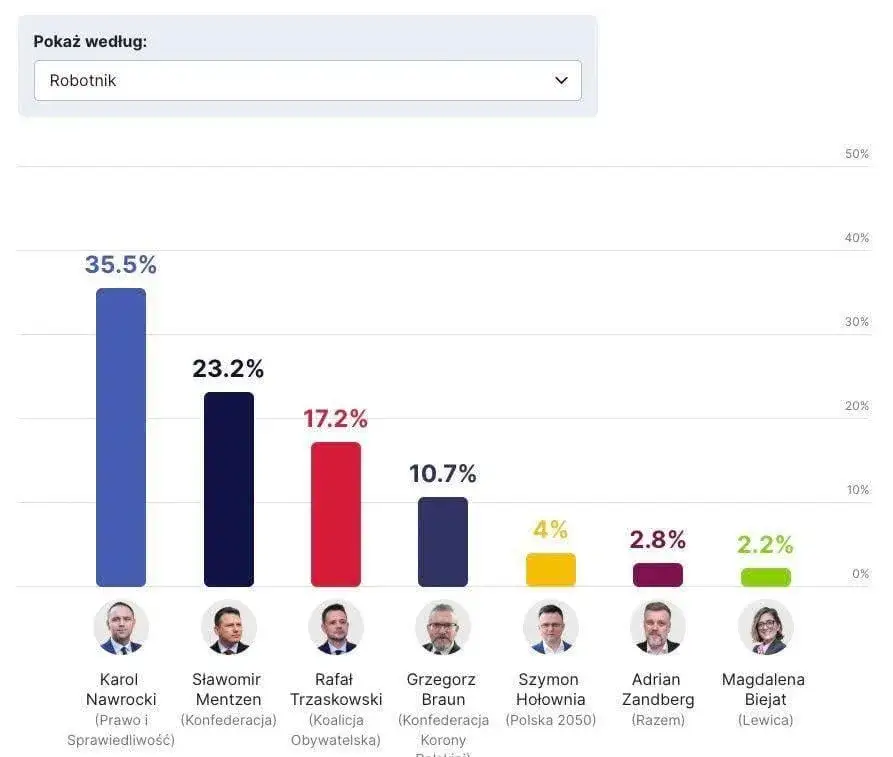Click the Karol Nawrocki name label
893x757 pixels.
[121, 689]
